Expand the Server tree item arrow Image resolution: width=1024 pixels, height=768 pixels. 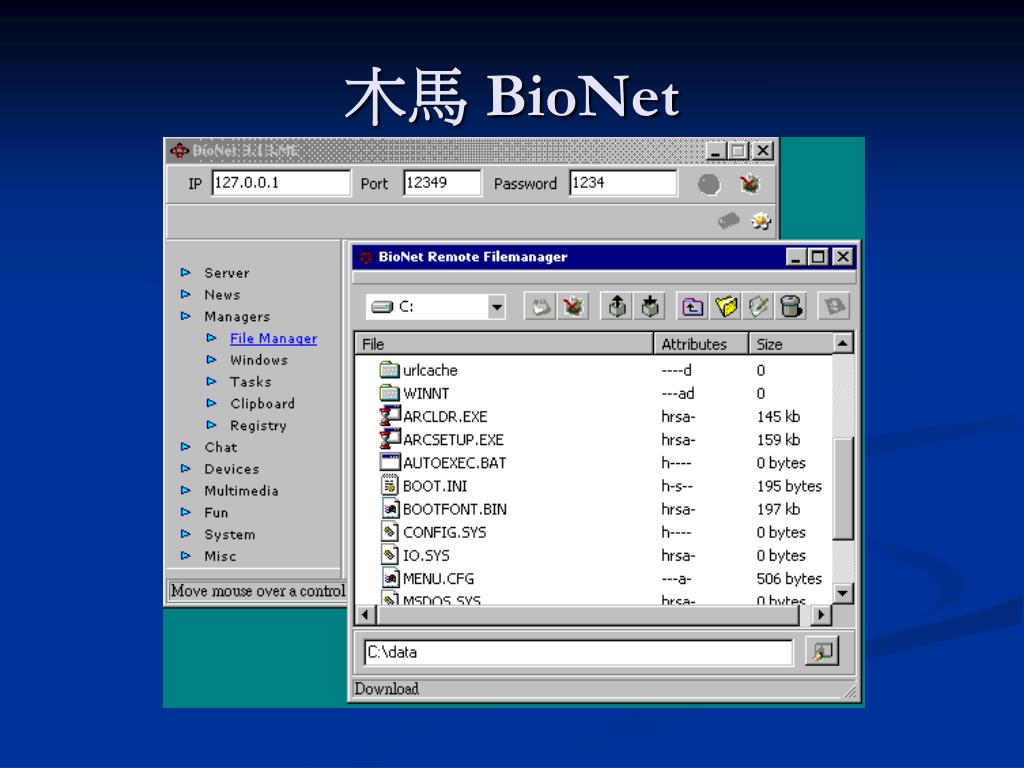pyautogui.click(x=185, y=272)
